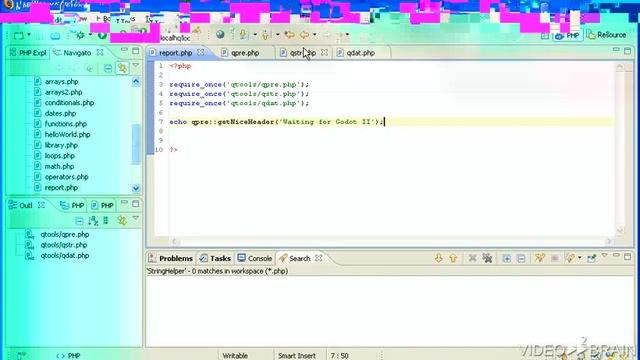640x360 pixels.
Task: Collapse all search results
Action: (521, 258)
